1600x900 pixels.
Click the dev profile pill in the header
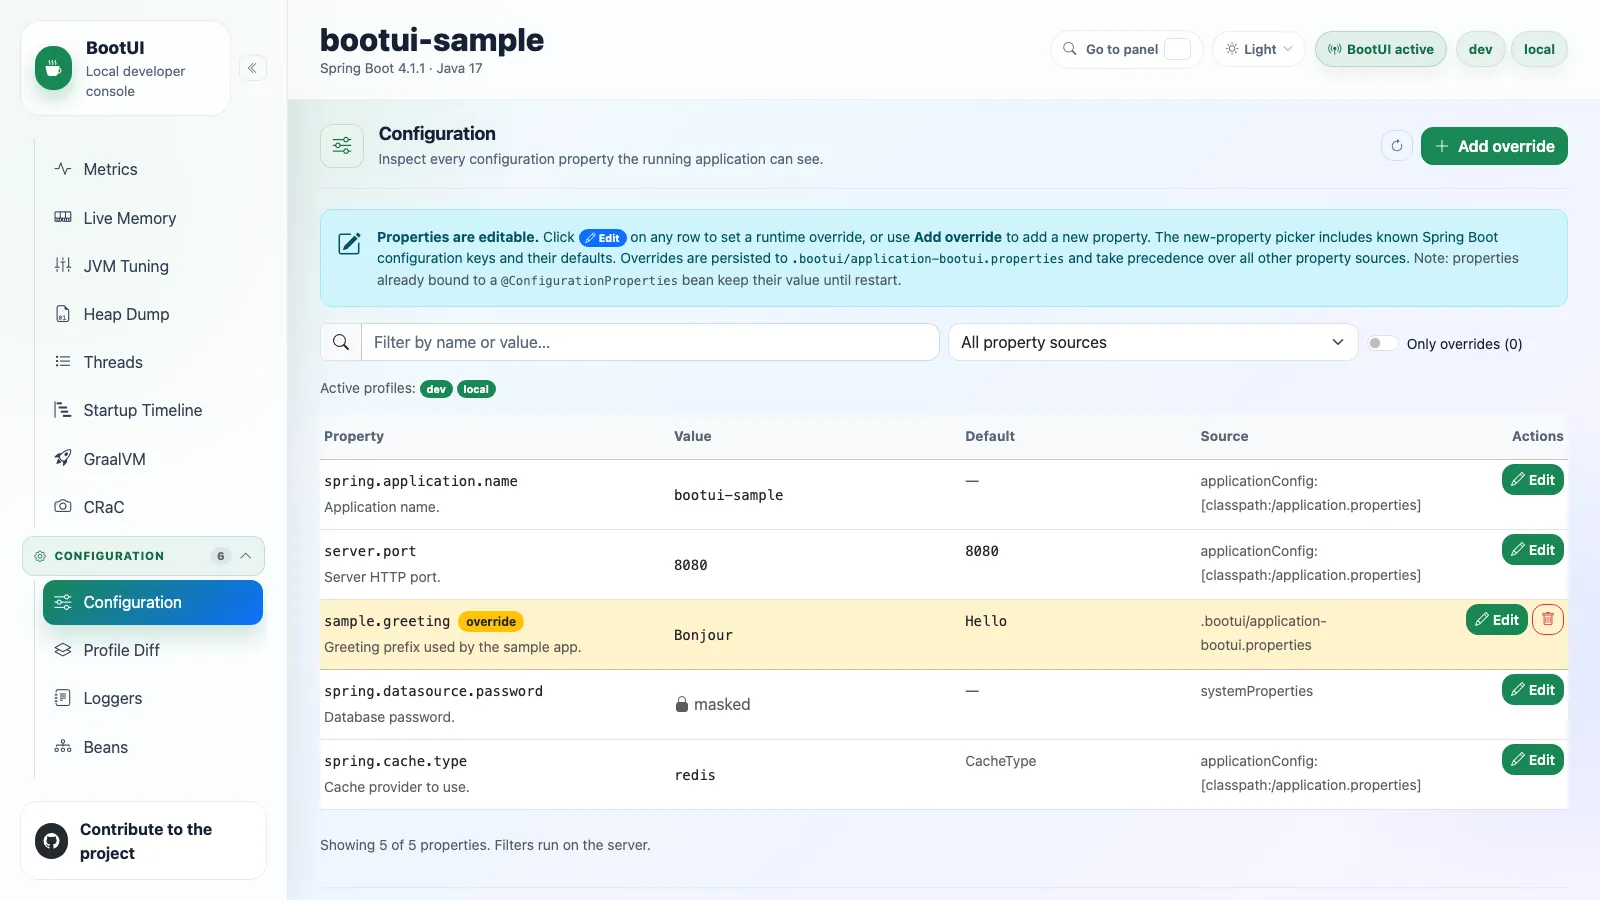coord(1480,49)
